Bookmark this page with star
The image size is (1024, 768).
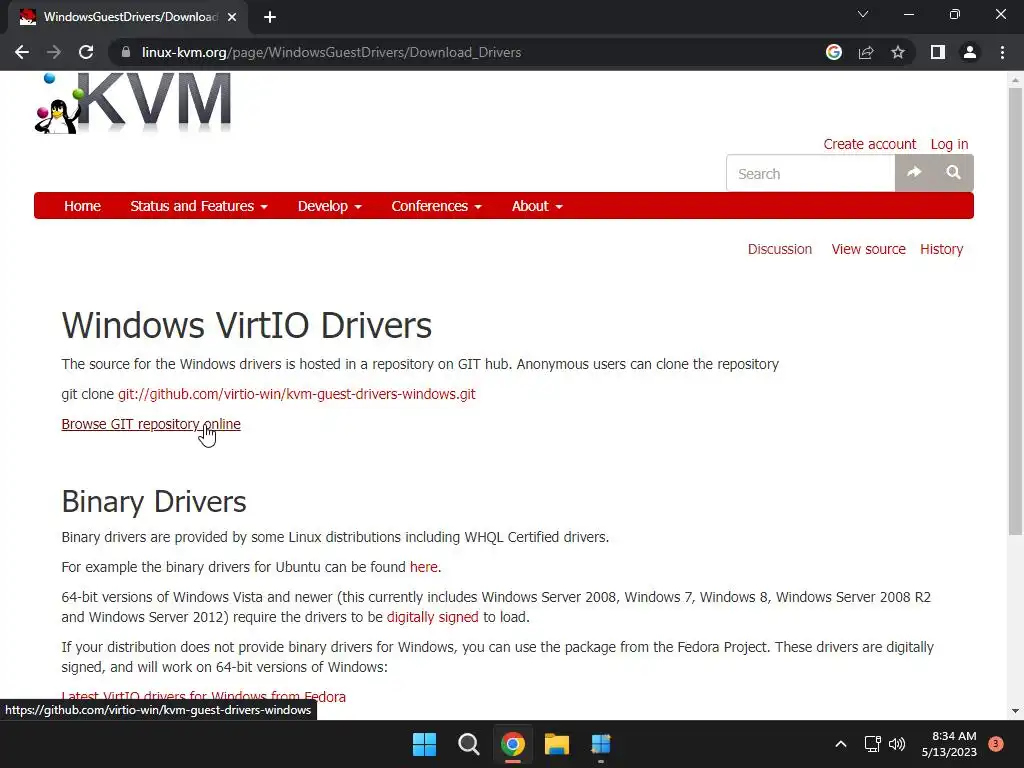click(x=898, y=52)
